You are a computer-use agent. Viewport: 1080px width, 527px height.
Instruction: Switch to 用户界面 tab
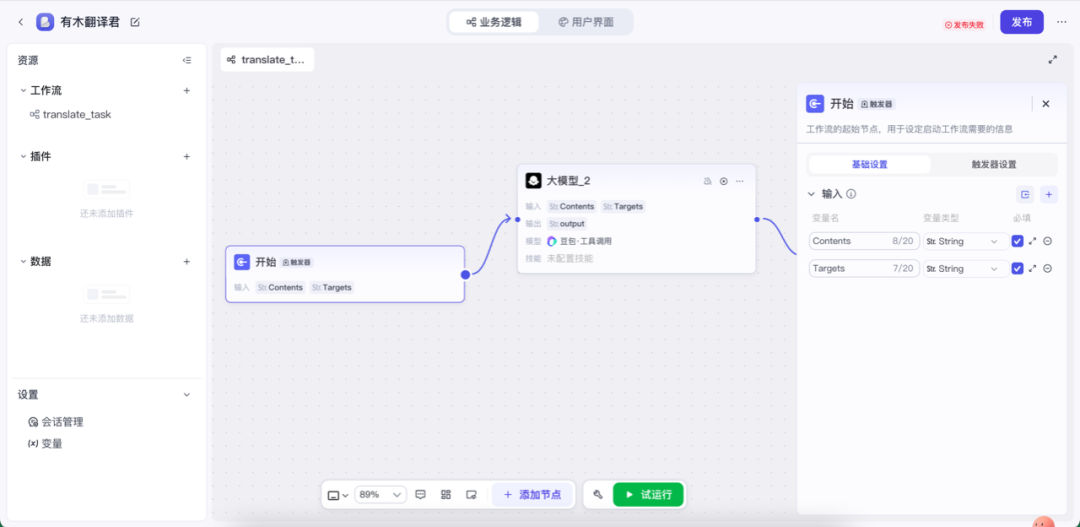click(x=585, y=22)
